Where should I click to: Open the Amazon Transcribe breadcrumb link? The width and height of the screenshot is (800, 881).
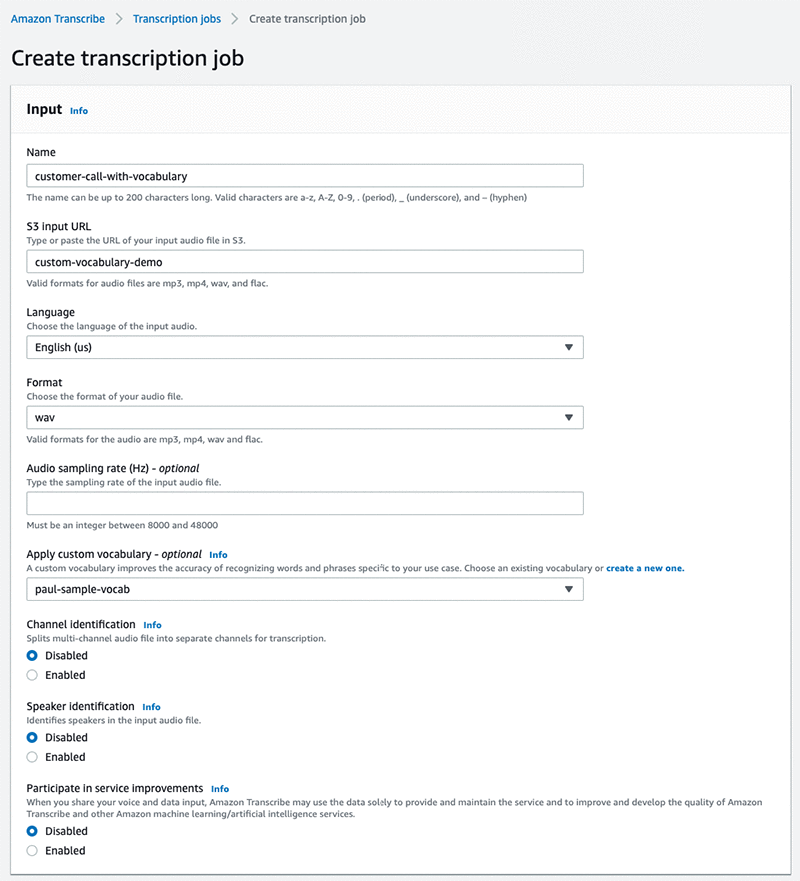(58, 19)
